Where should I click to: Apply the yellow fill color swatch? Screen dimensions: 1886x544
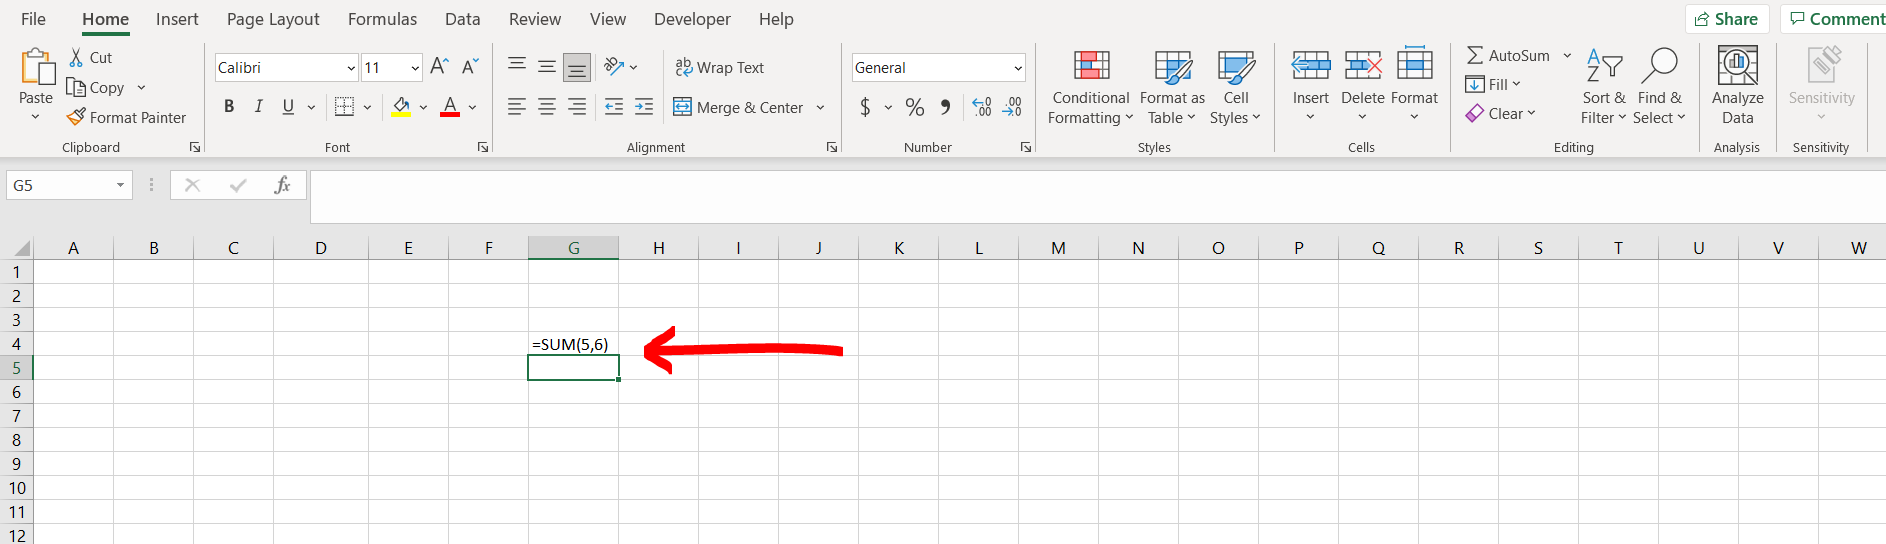point(401,107)
